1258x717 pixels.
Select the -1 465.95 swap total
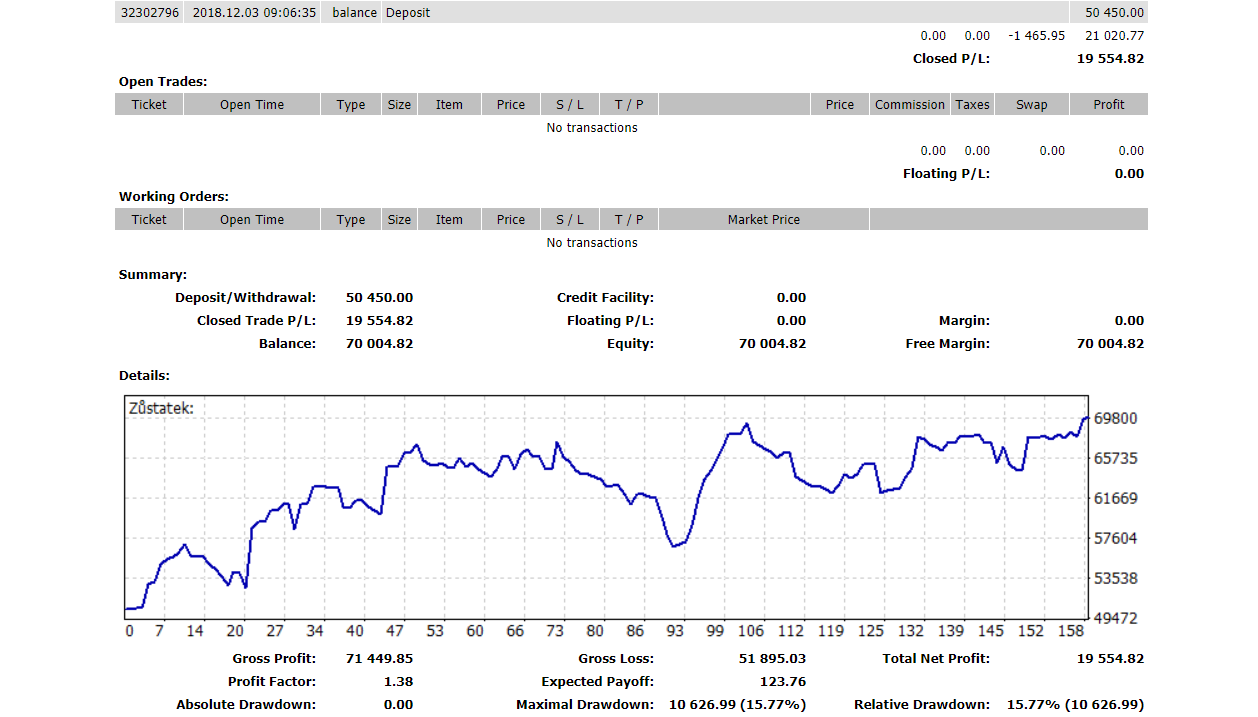pos(1037,35)
